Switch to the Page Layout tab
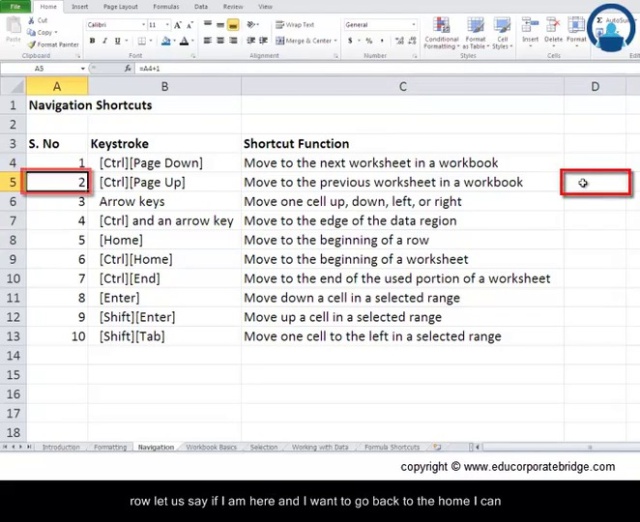640x522 pixels. pos(120,7)
